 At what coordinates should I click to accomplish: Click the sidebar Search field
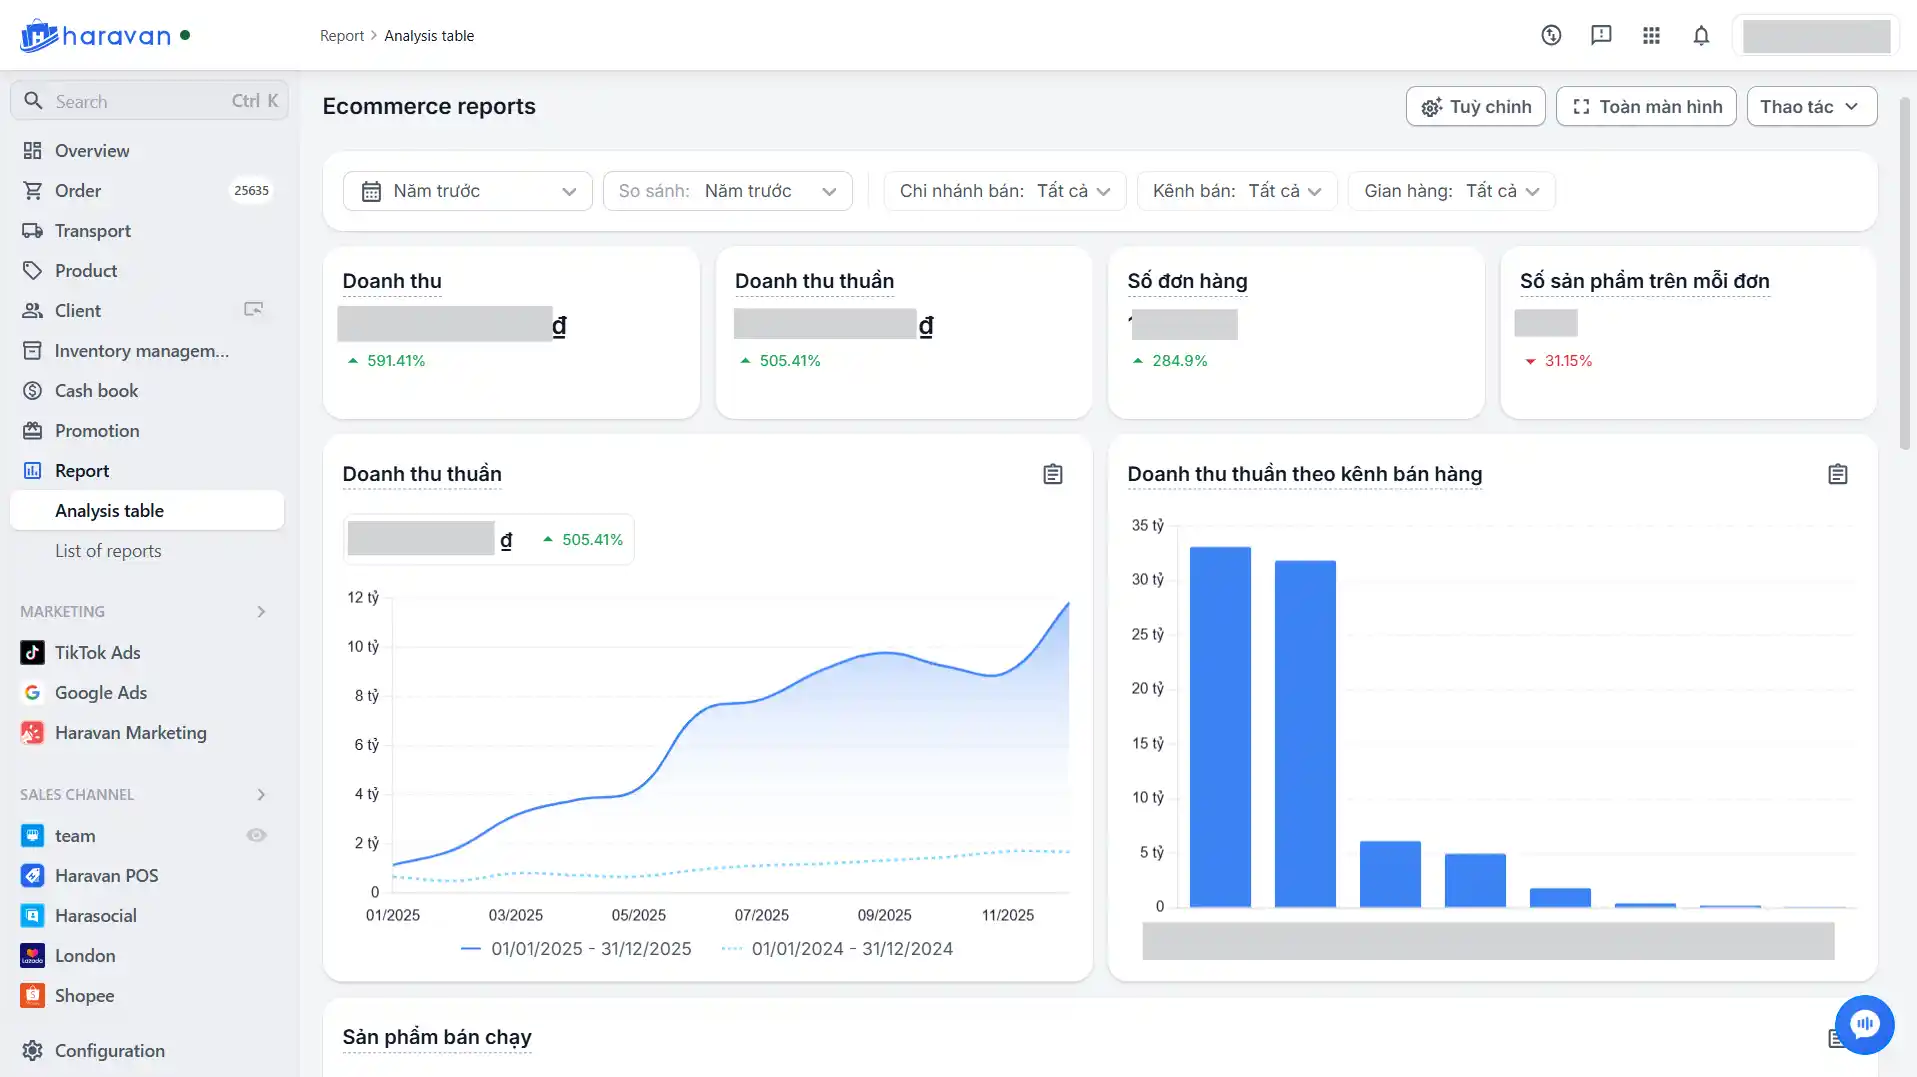coord(149,100)
